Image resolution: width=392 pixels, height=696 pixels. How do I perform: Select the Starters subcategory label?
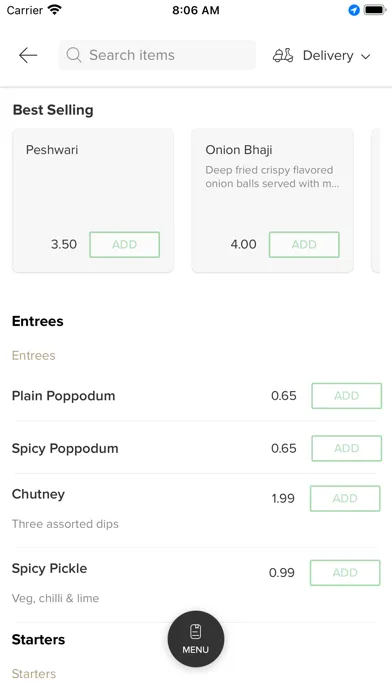pyautogui.click(x=34, y=674)
